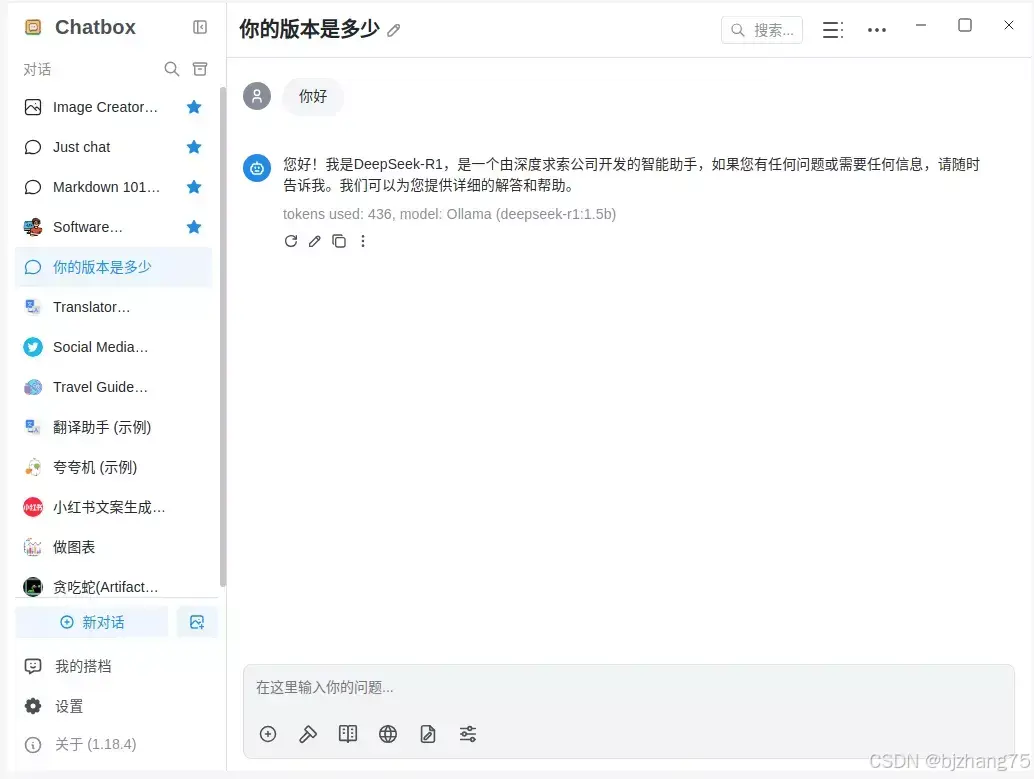Viewport: 1034px width, 779px height.
Task: Create a new image conversation via the picture icon
Action: click(197, 622)
